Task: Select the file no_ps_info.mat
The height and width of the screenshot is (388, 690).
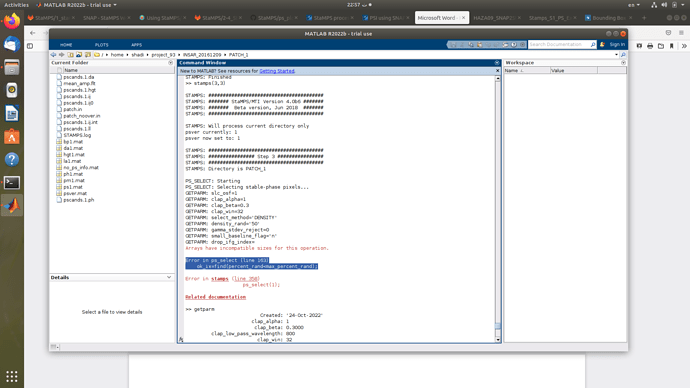Action: tap(81, 168)
